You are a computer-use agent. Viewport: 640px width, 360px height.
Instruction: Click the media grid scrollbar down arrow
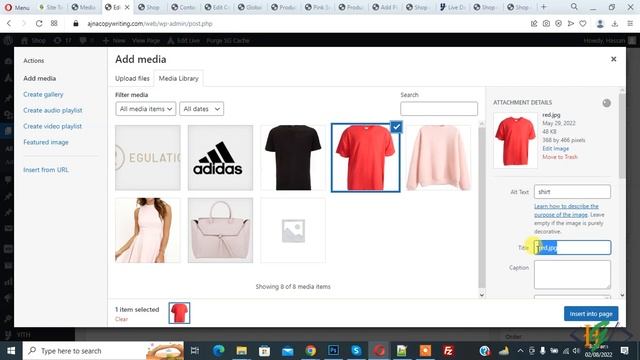click(482, 295)
